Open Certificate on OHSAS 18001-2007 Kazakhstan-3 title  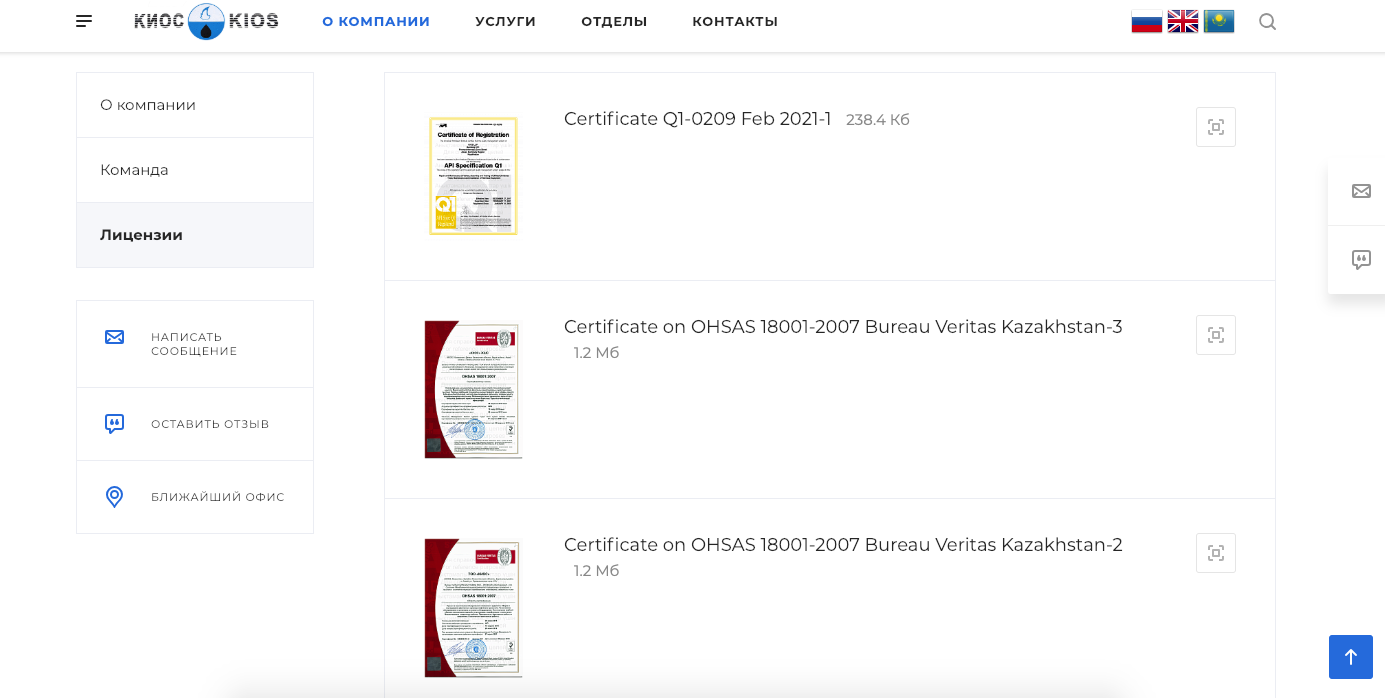(843, 327)
